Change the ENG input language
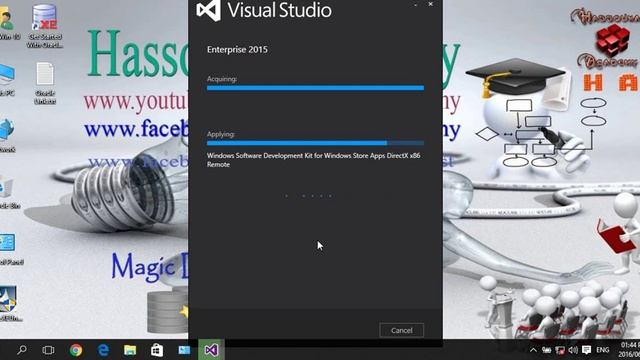Image resolution: width=640 pixels, height=360 pixels. 602,350
